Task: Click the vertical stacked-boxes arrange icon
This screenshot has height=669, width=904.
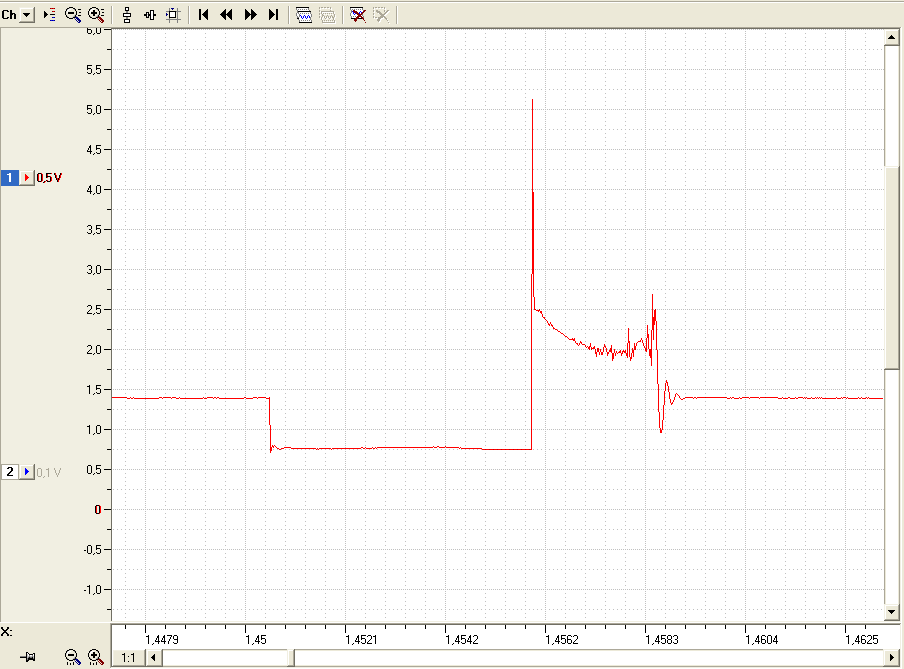Action: click(127, 15)
